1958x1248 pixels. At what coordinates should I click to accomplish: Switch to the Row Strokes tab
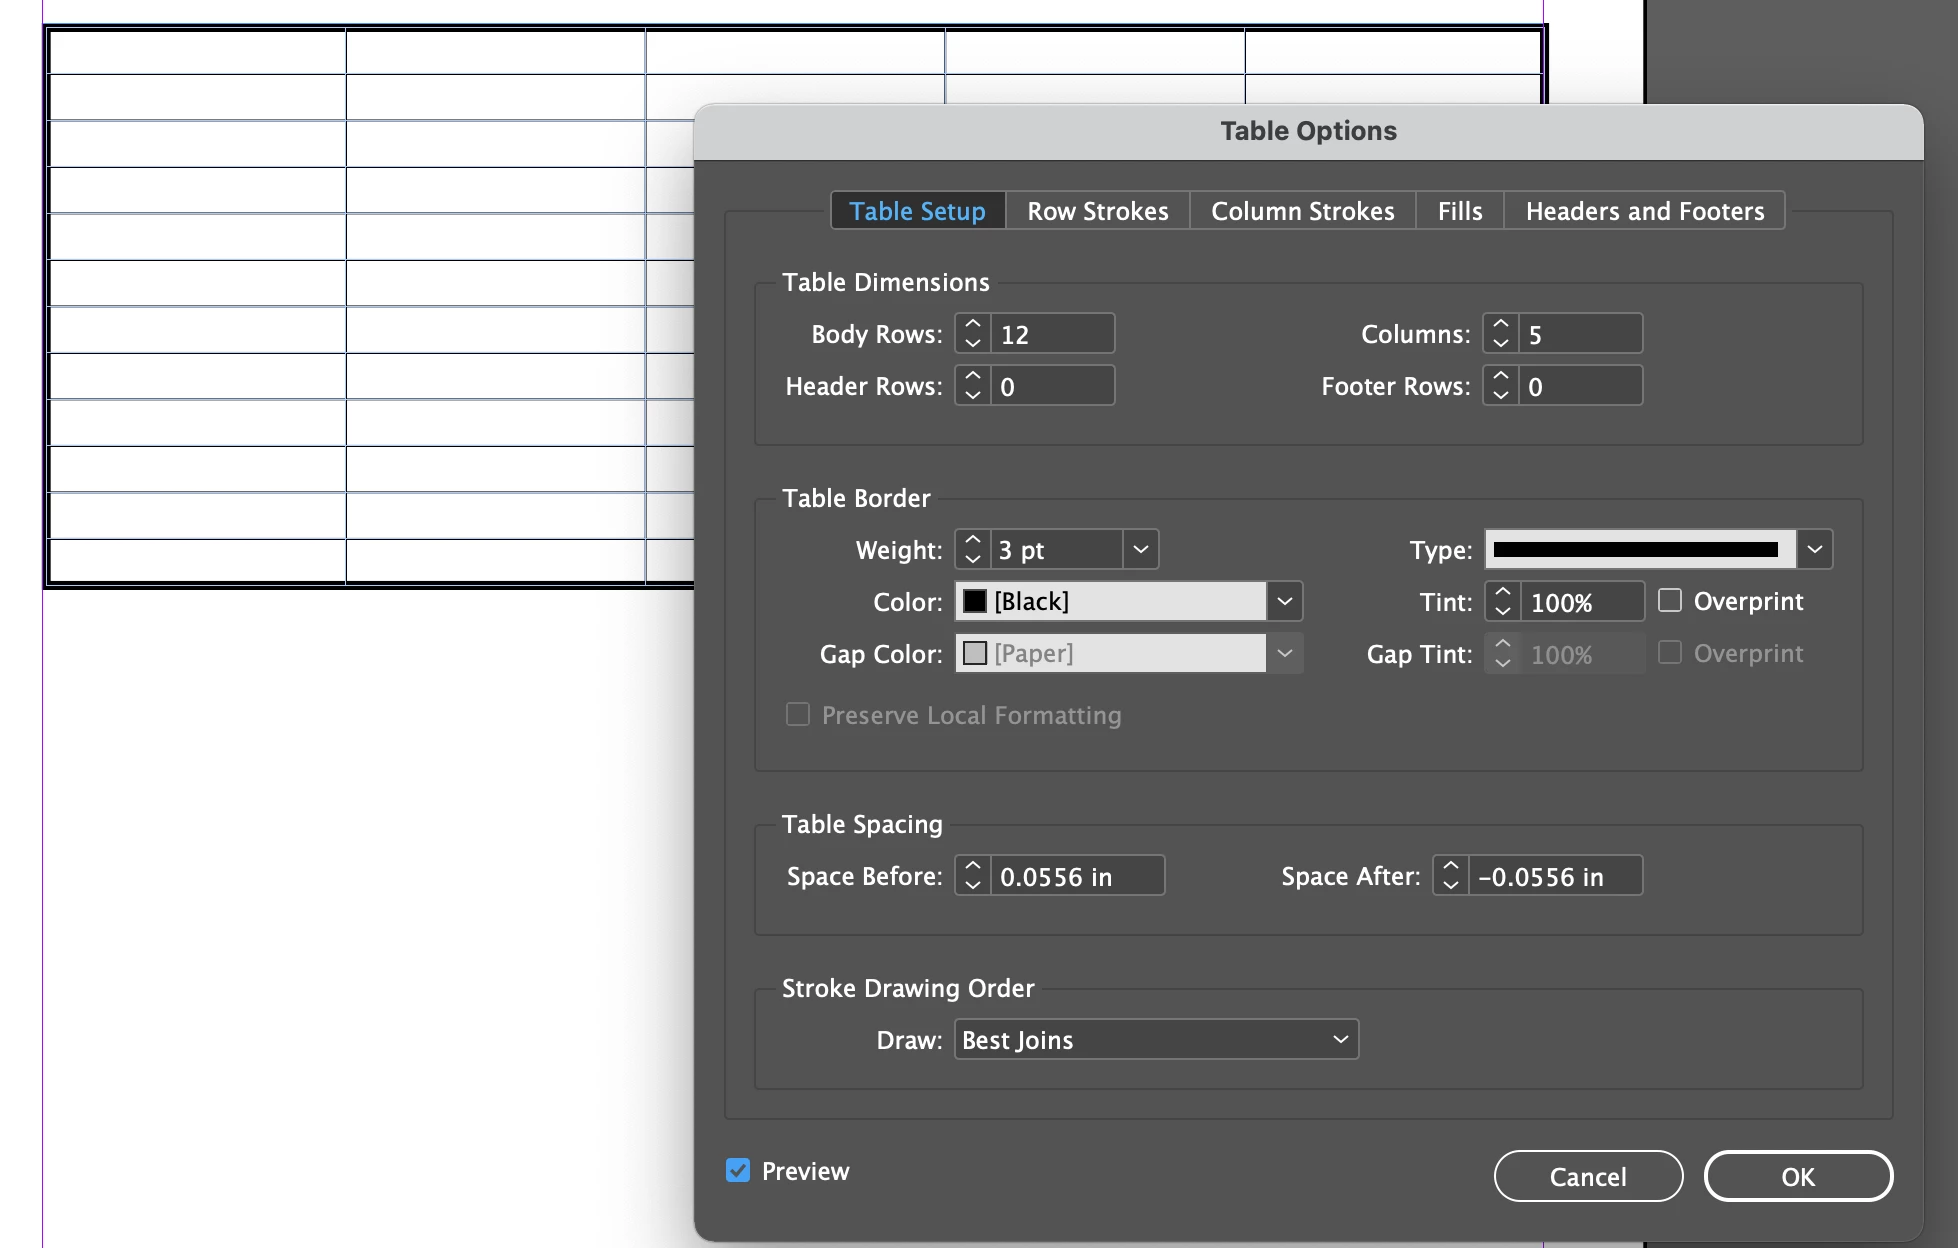[1097, 211]
